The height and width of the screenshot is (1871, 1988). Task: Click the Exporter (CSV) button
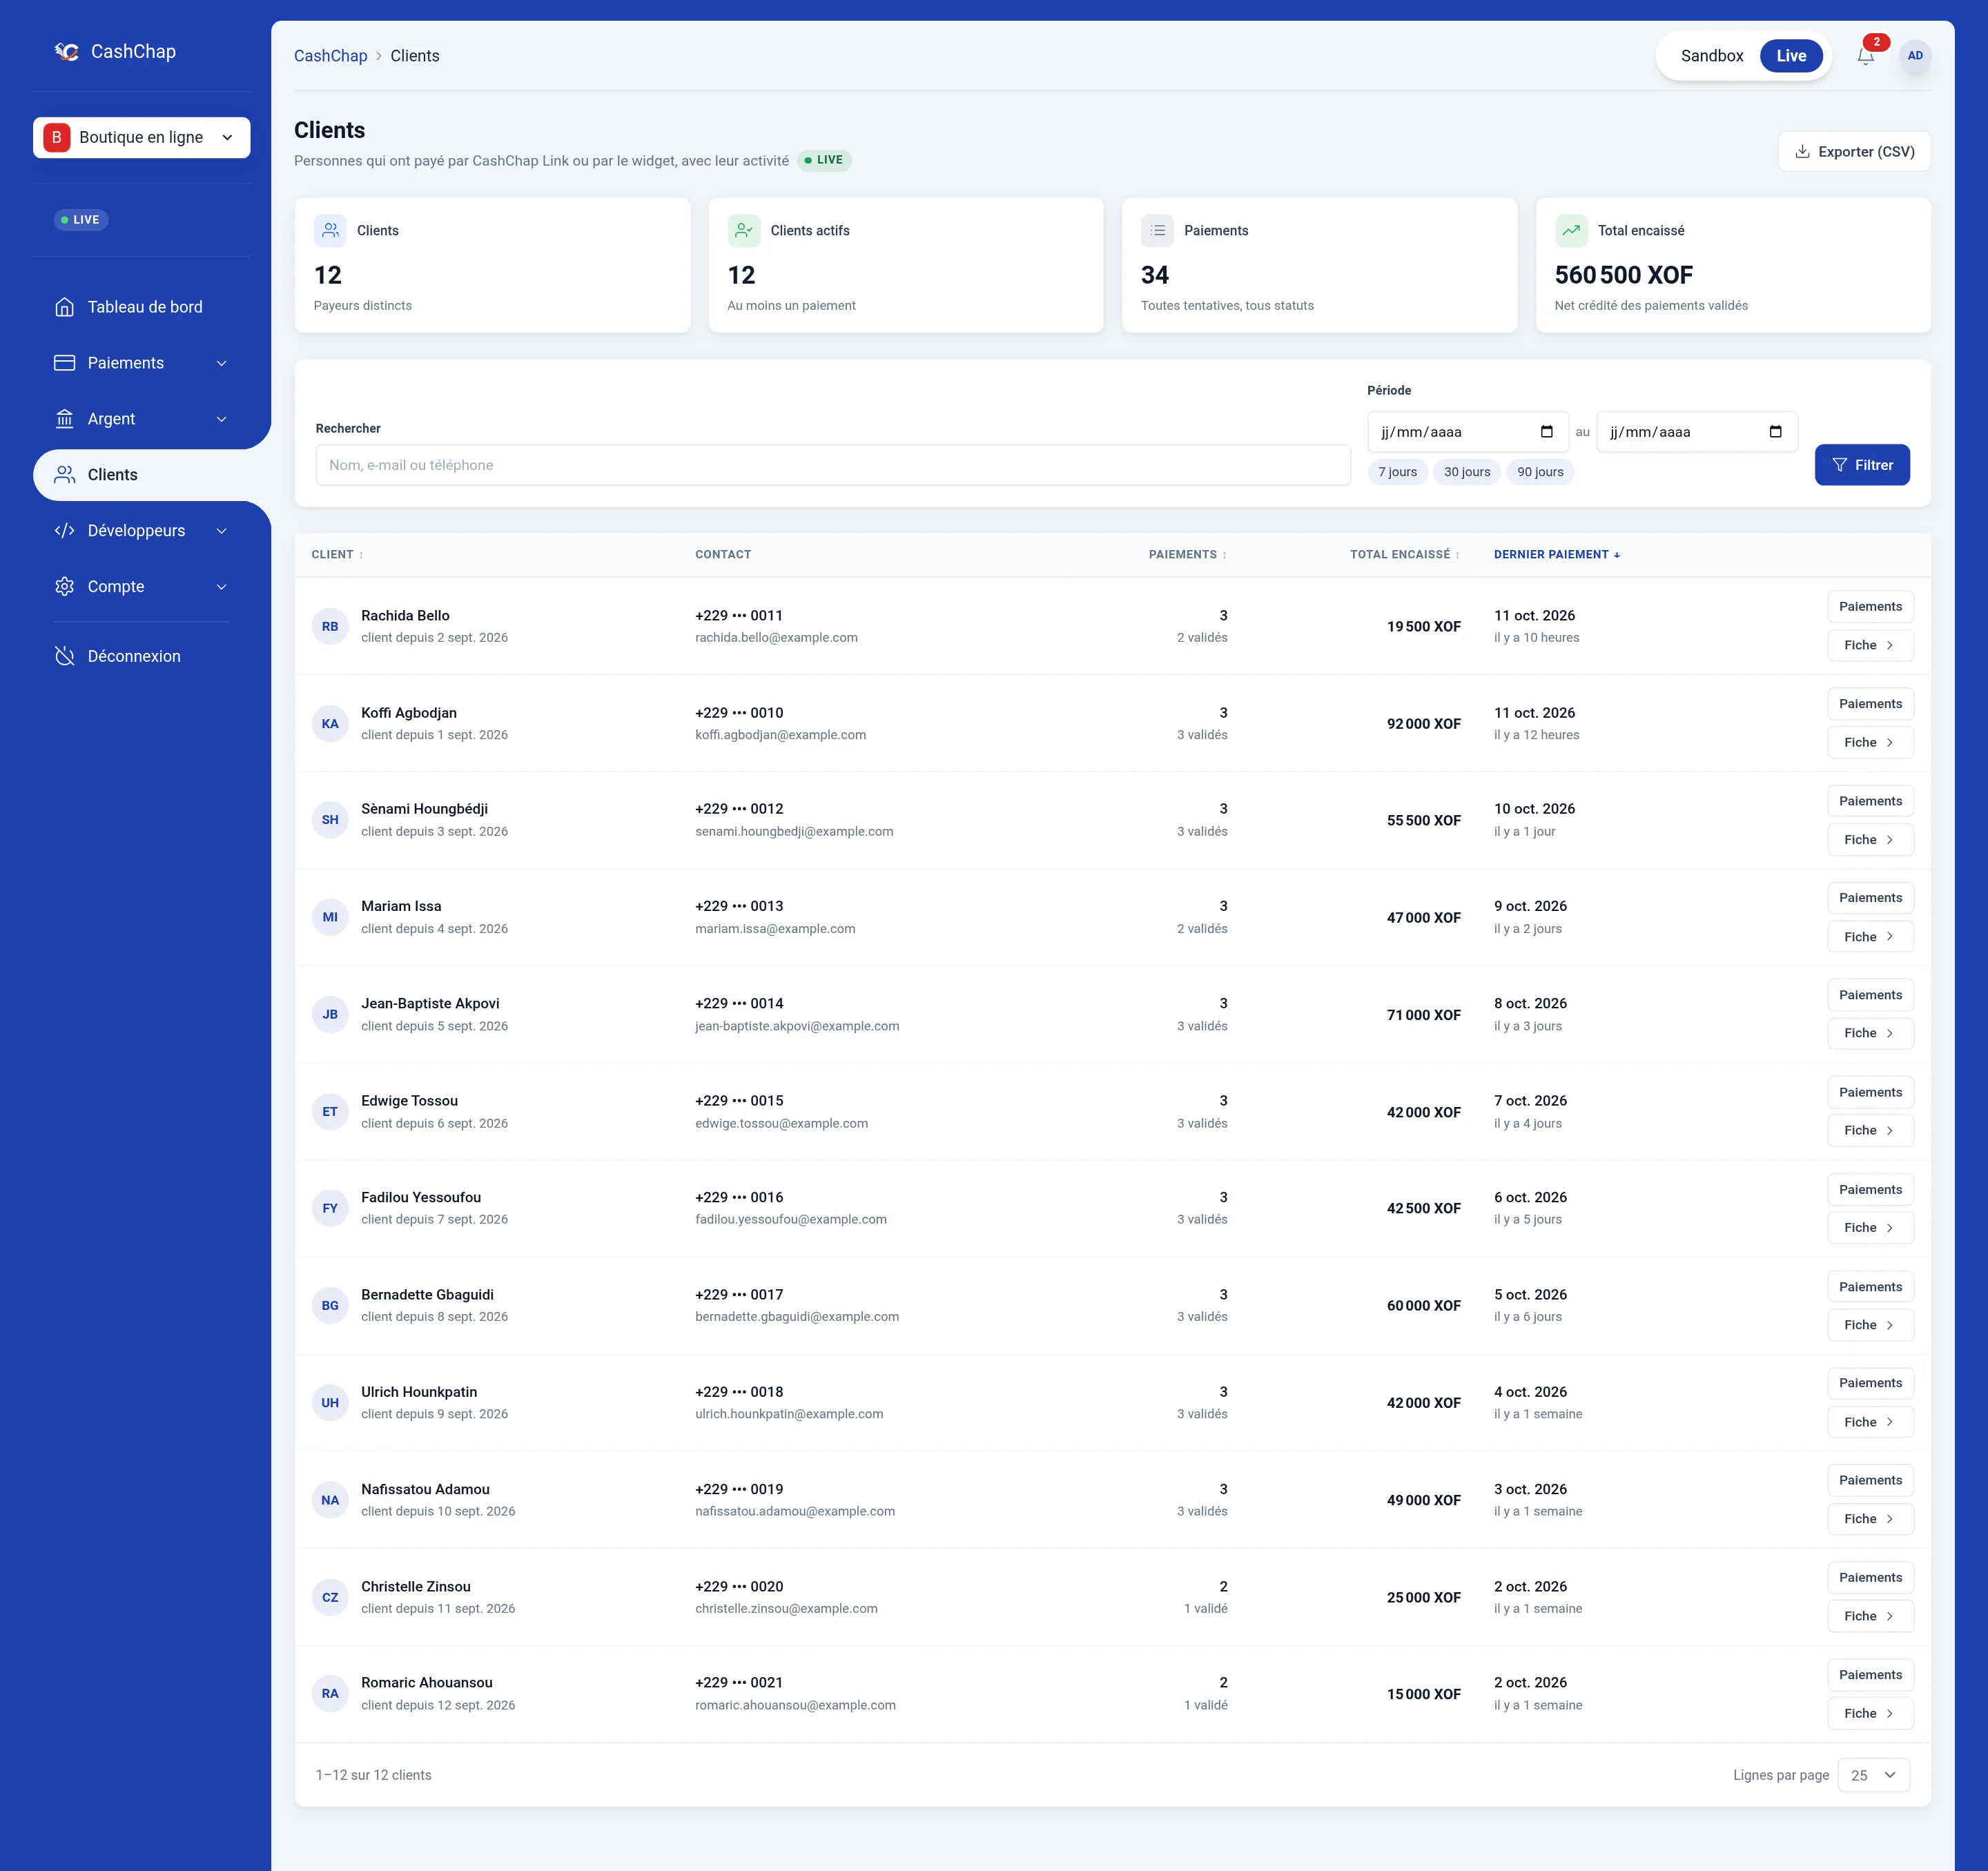click(1854, 152)
